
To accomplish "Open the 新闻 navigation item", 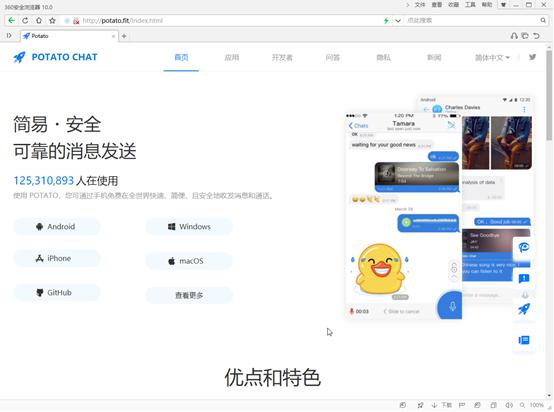I will pos(434,57).
